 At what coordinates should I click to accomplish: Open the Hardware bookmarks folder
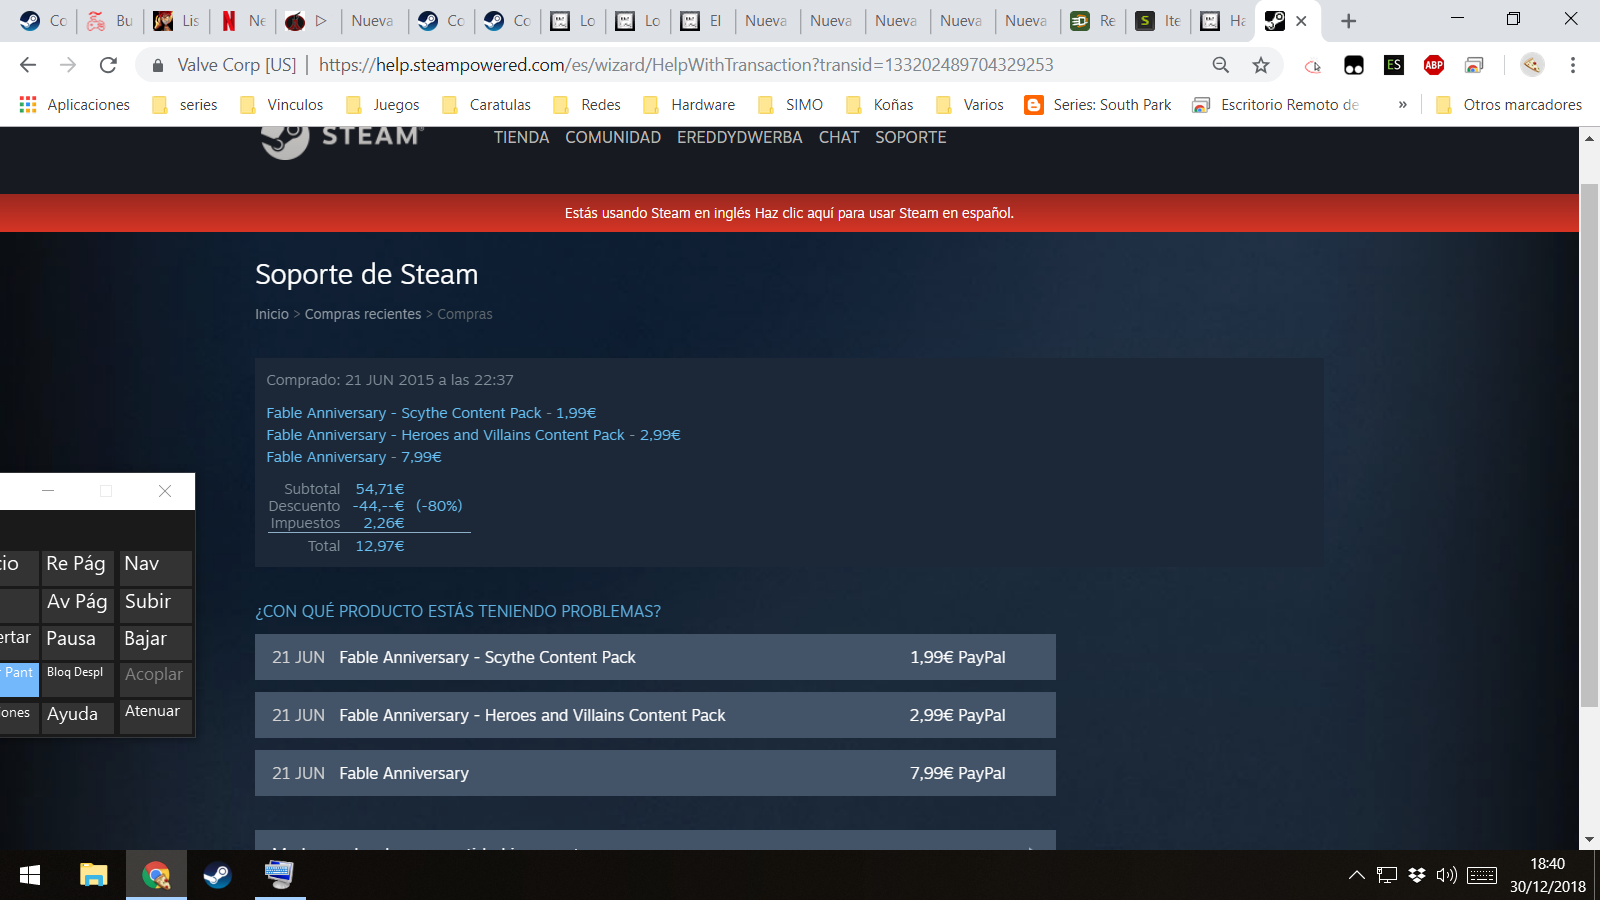click(x=689, y=105)
